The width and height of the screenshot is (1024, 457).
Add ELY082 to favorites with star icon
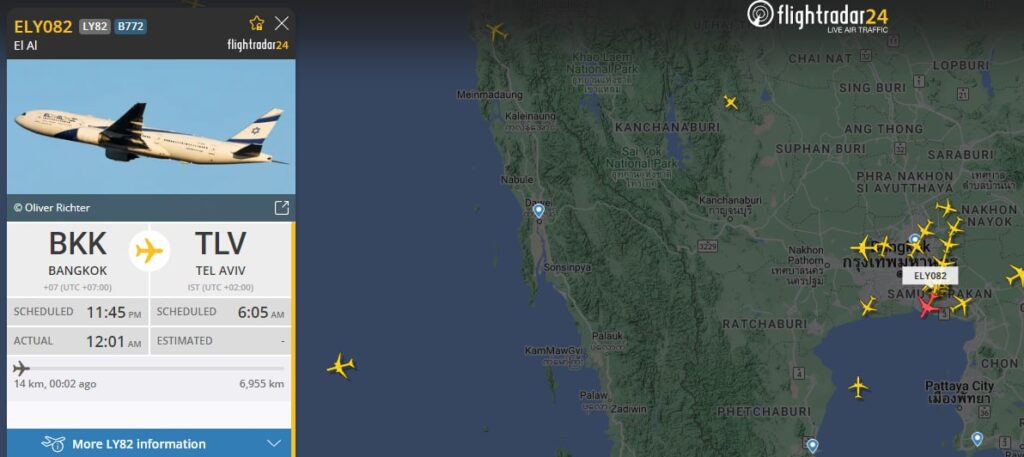coord(257,24)
